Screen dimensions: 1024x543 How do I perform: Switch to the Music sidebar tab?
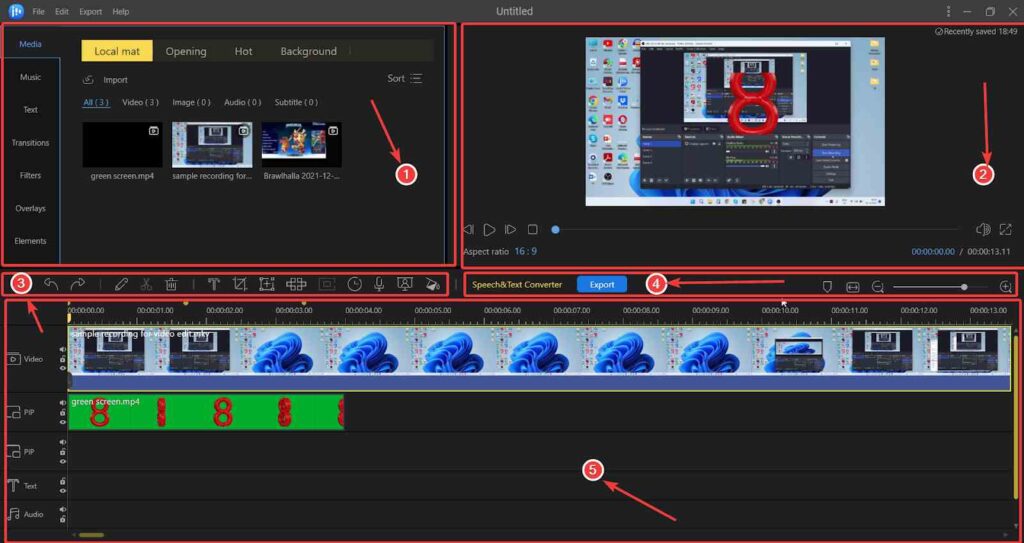tap(30, 77)
